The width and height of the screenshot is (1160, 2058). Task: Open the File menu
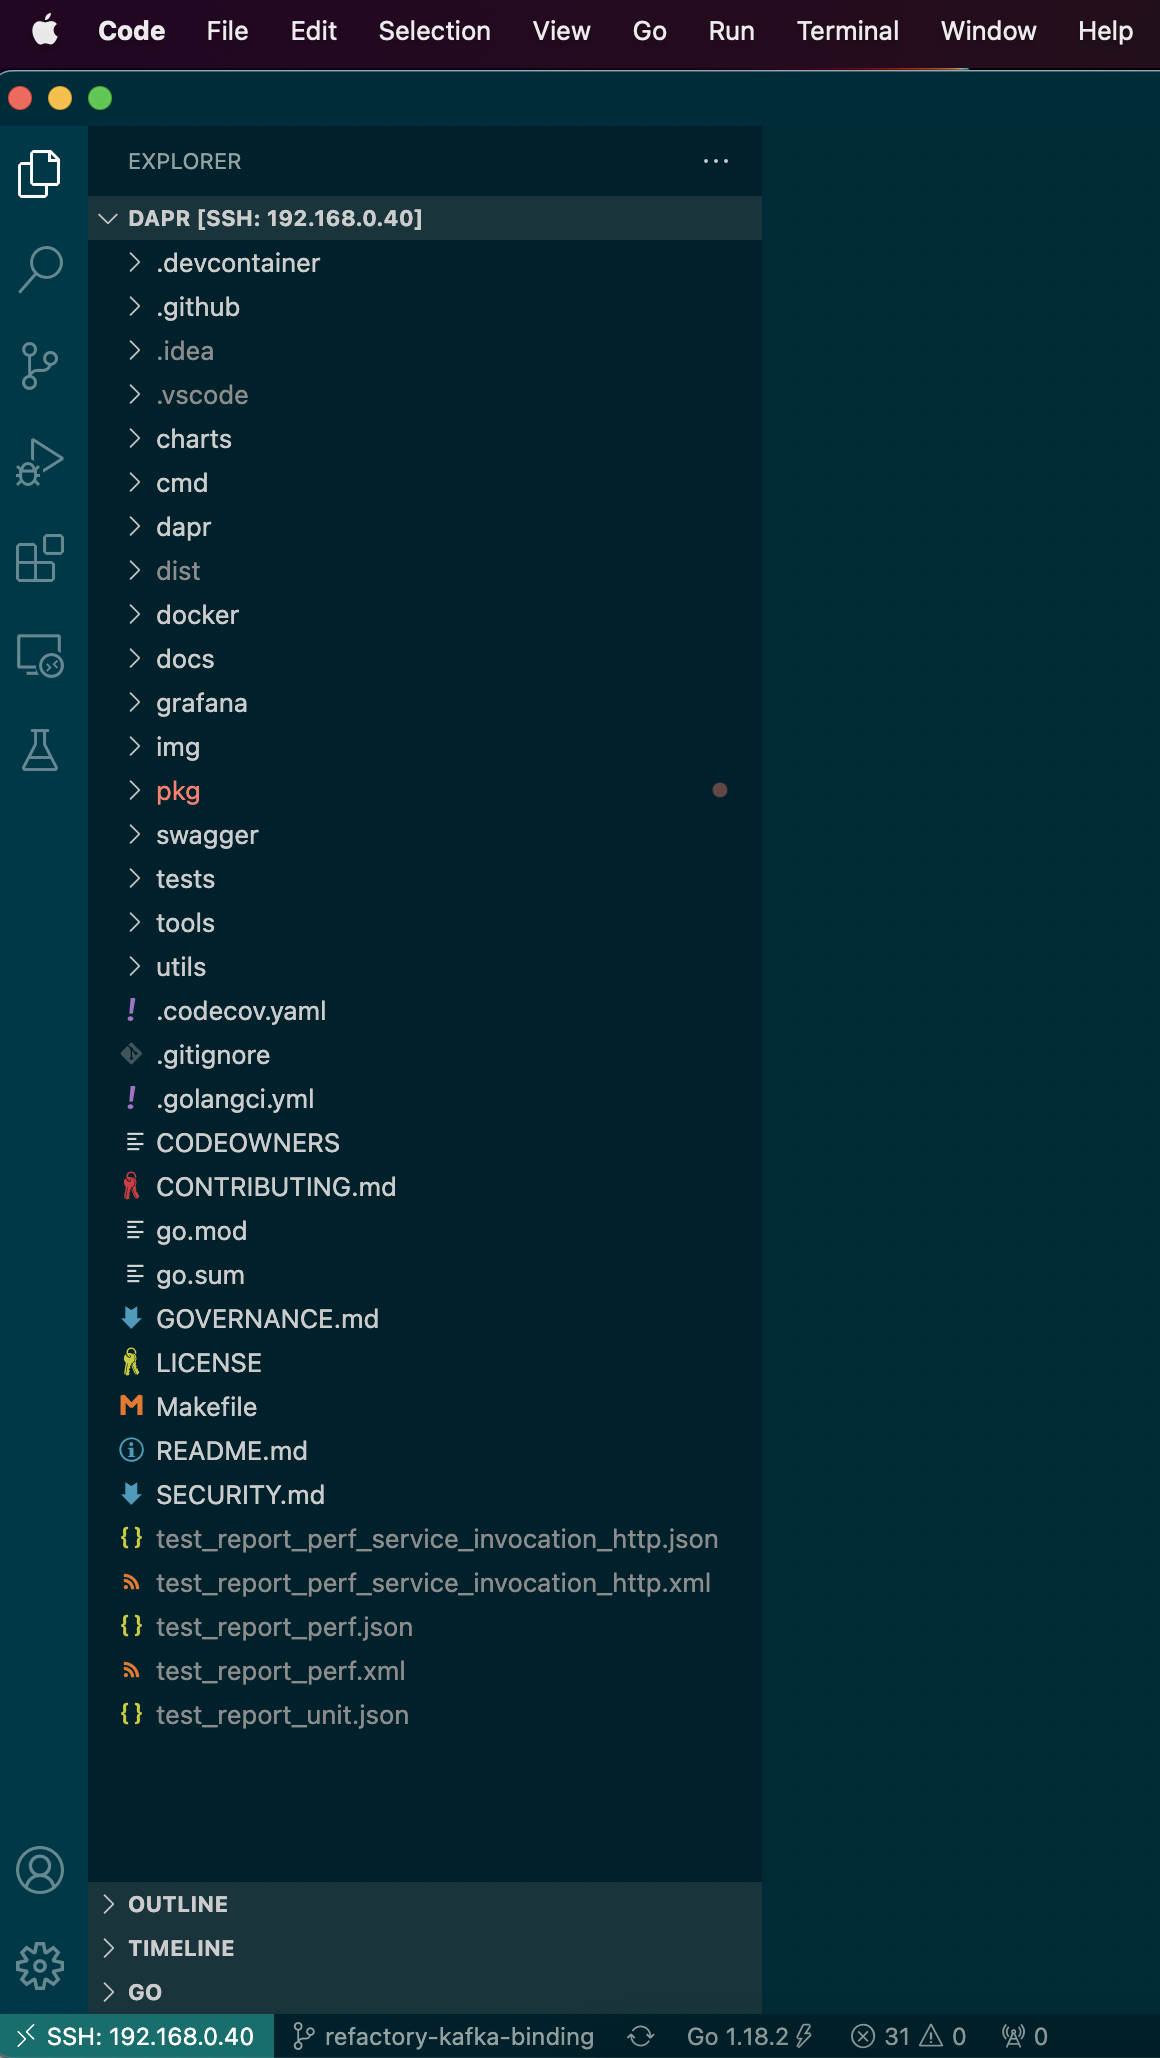pos(227,31)
